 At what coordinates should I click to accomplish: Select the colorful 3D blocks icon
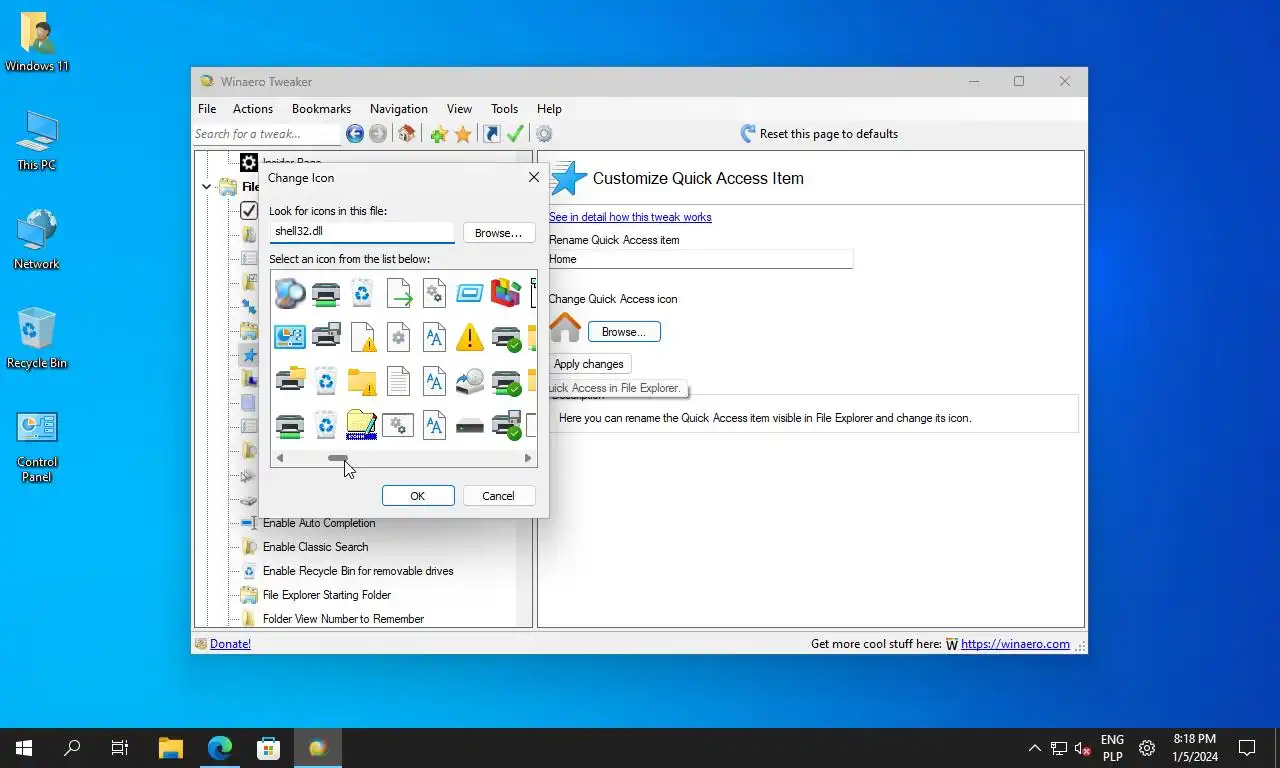click(506, 293)
